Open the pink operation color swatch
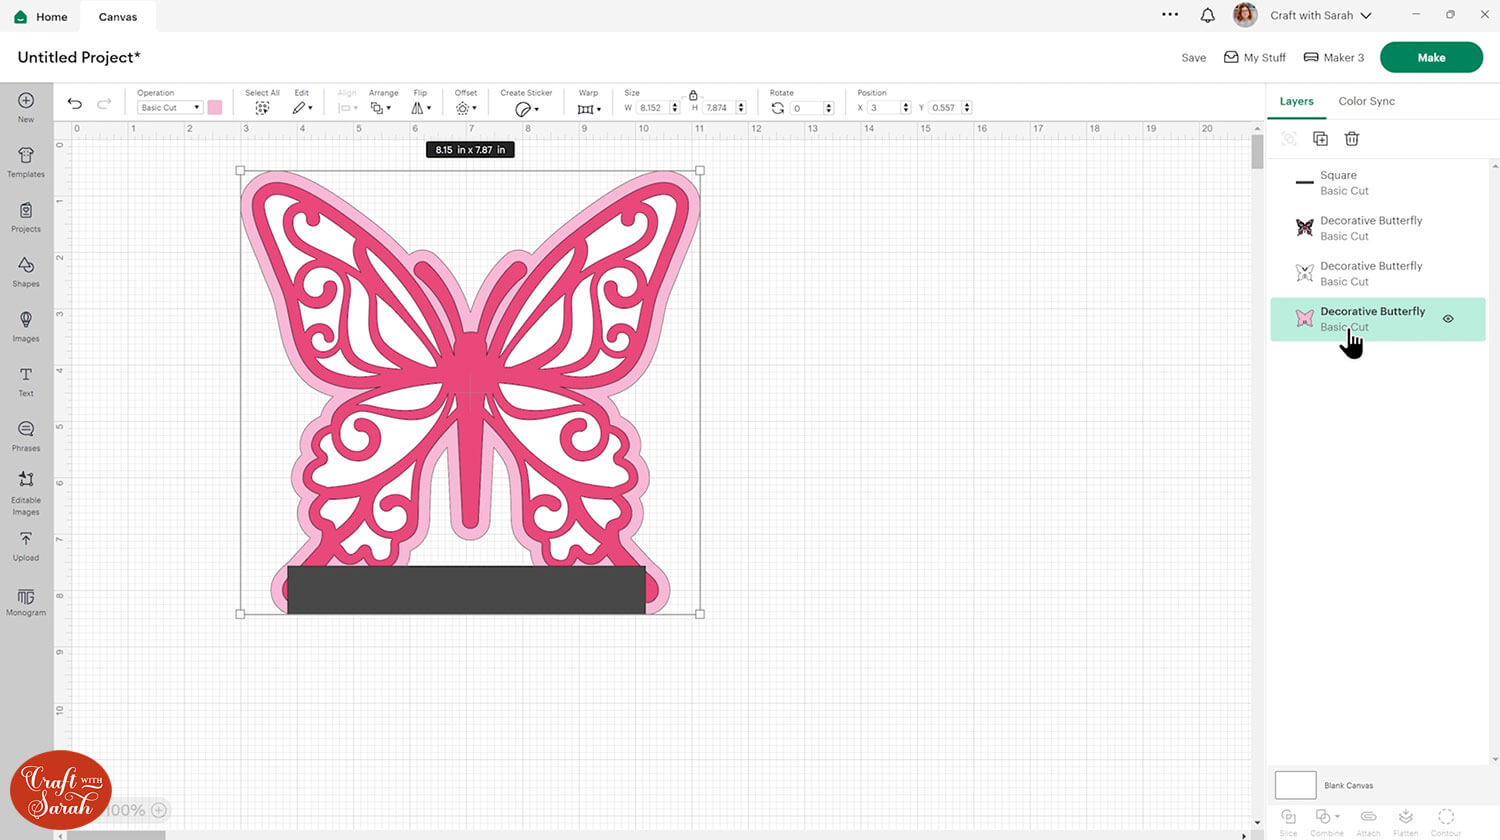 click(x=214, y=108)
